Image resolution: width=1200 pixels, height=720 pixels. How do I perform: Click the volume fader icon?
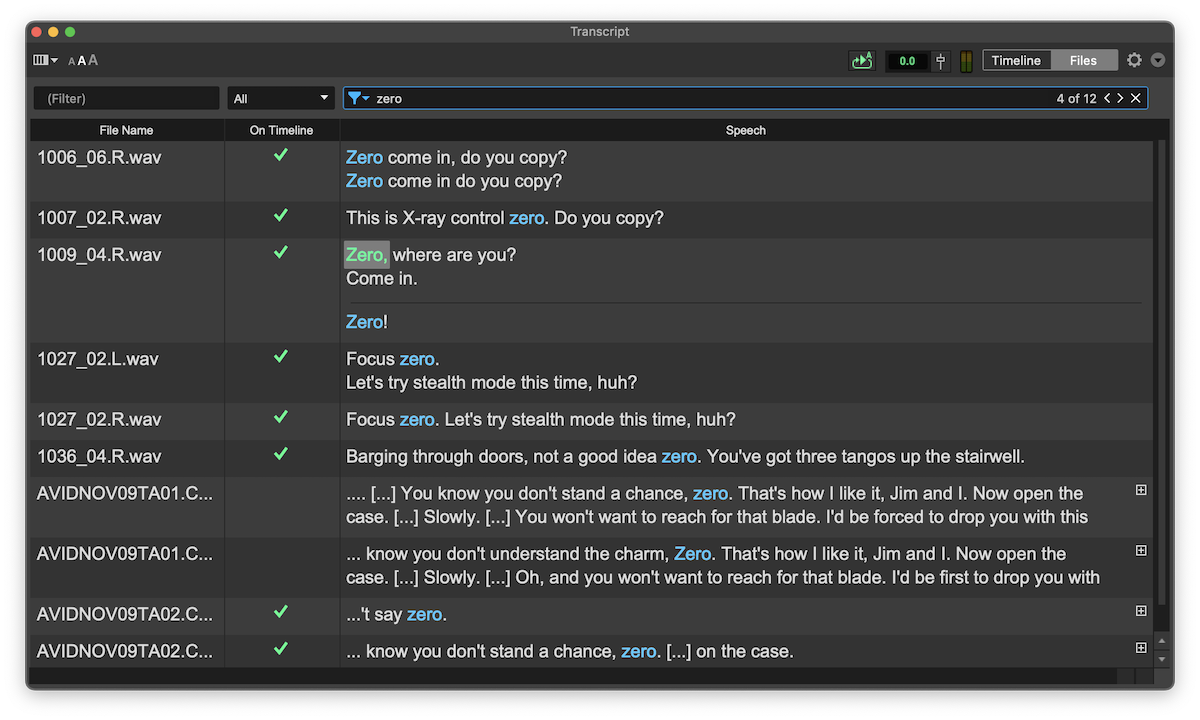pos(941,61)
